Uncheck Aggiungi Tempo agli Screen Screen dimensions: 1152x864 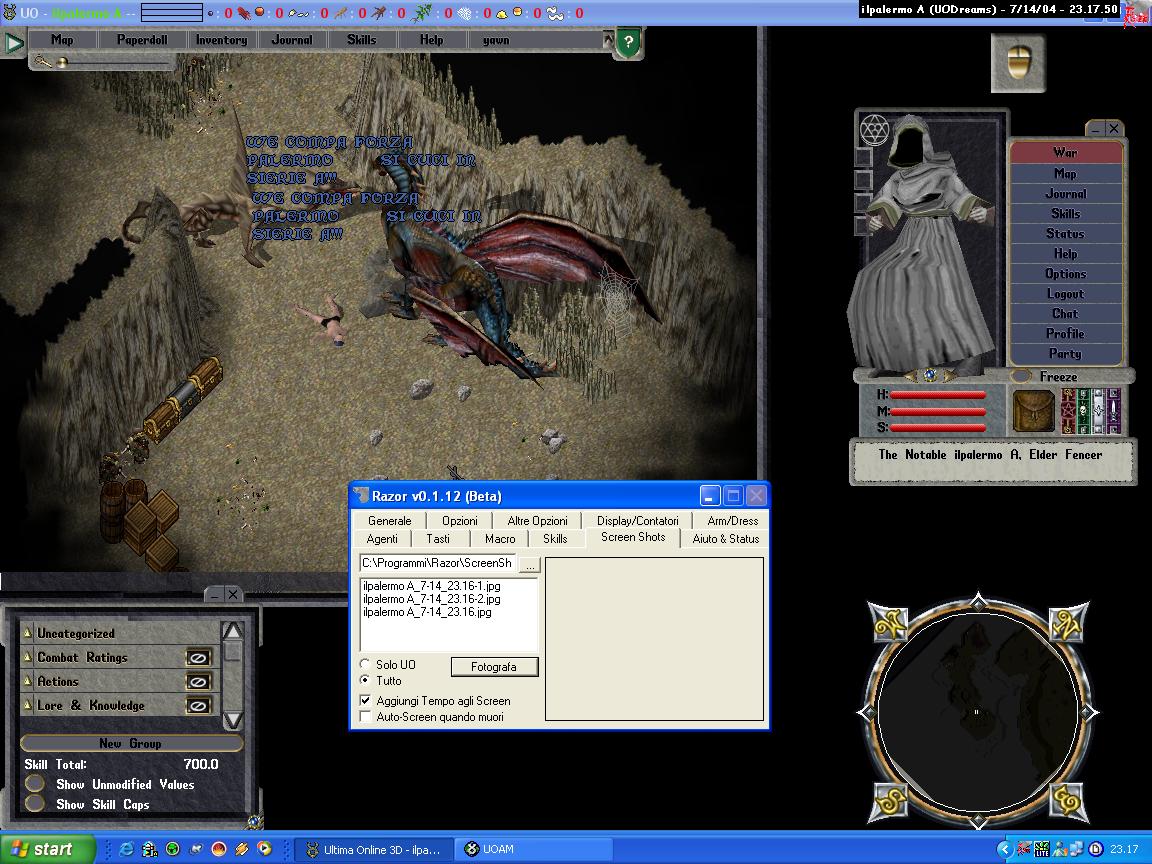365,701
